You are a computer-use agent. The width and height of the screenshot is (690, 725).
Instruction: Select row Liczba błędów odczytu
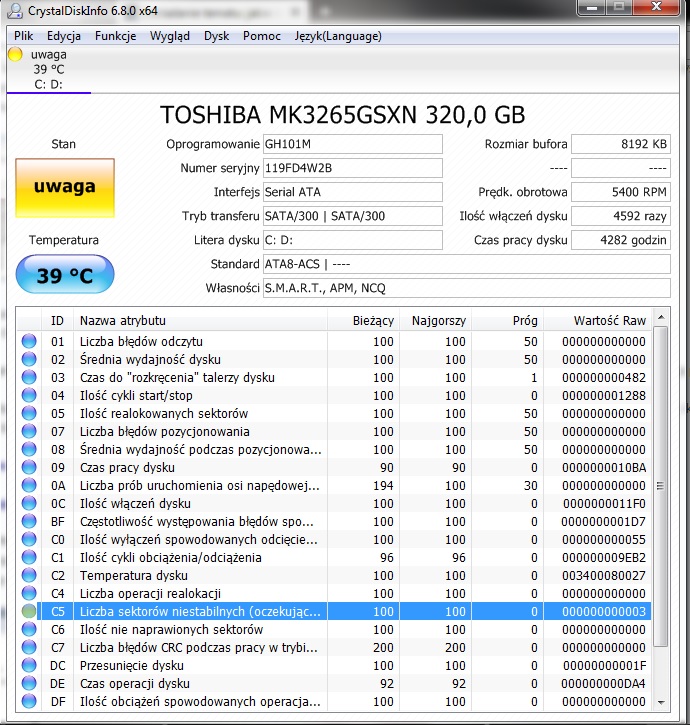(334, 341)
